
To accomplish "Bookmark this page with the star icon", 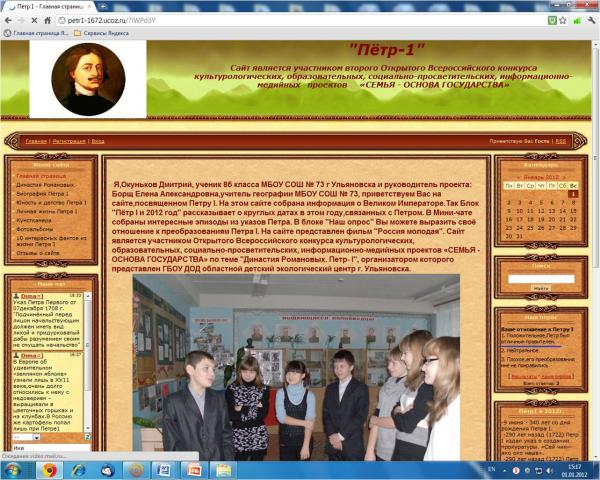I will [562, 20].
